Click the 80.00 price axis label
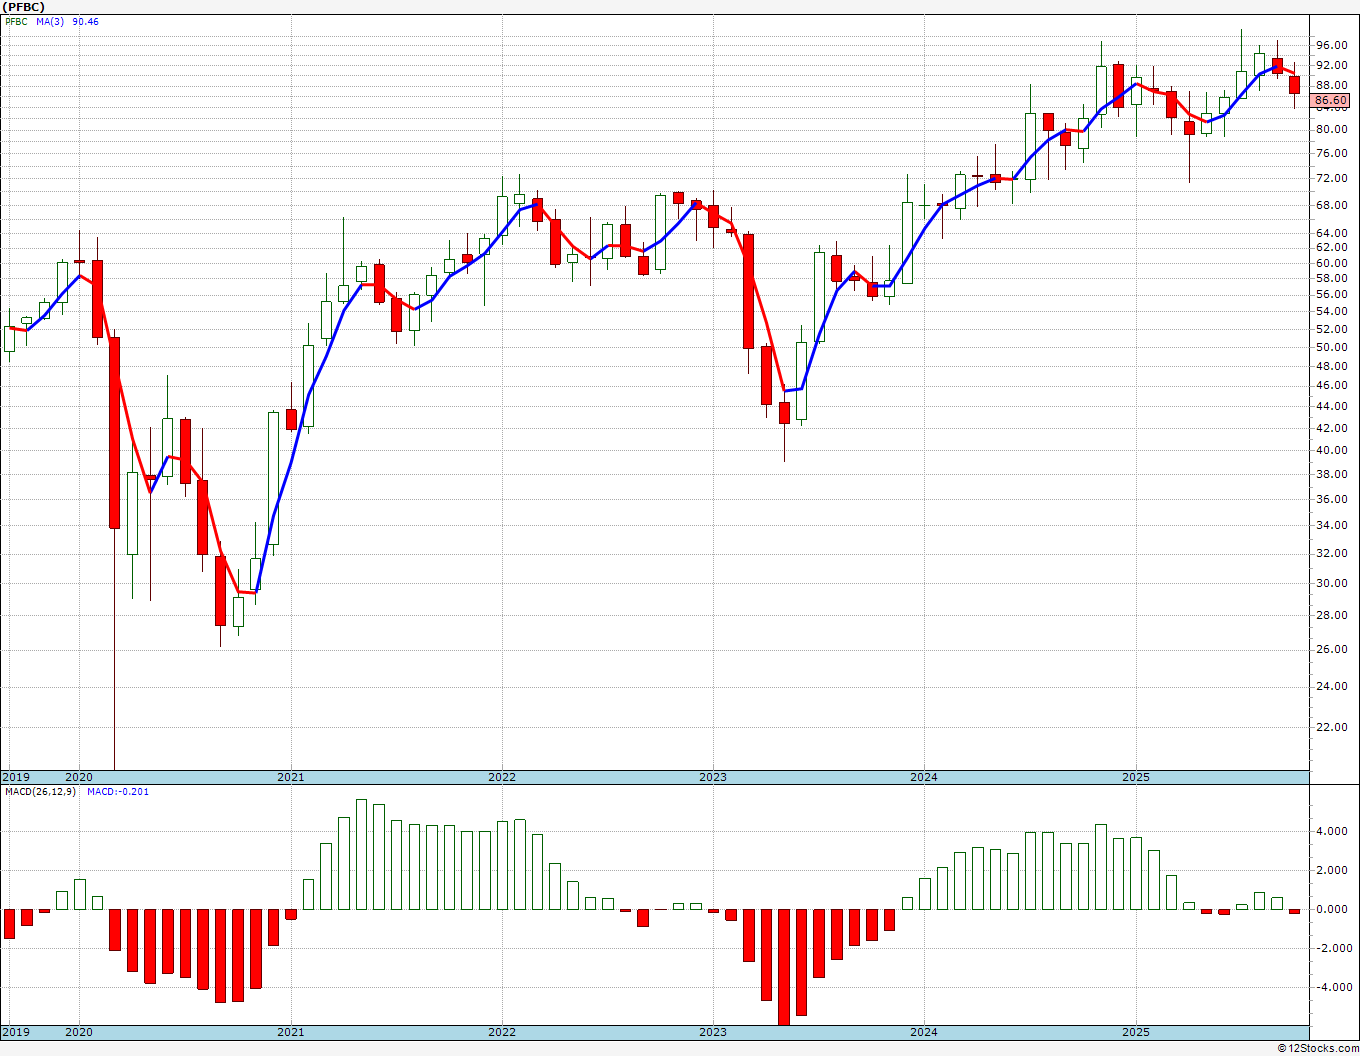This screenshot has width=1360, height=1056. (1332, 129)
